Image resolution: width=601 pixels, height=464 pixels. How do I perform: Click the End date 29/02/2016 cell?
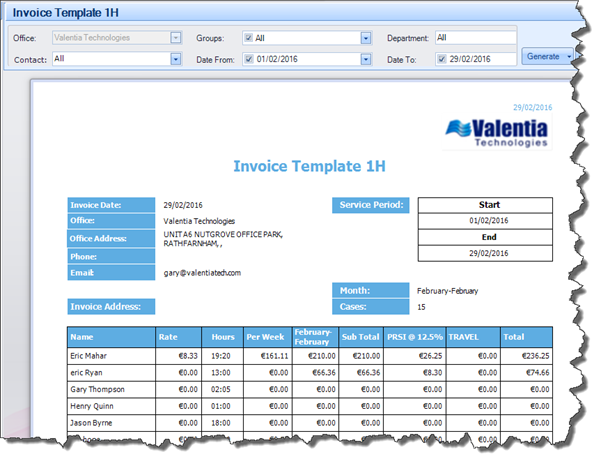click(x=485, y=253)
